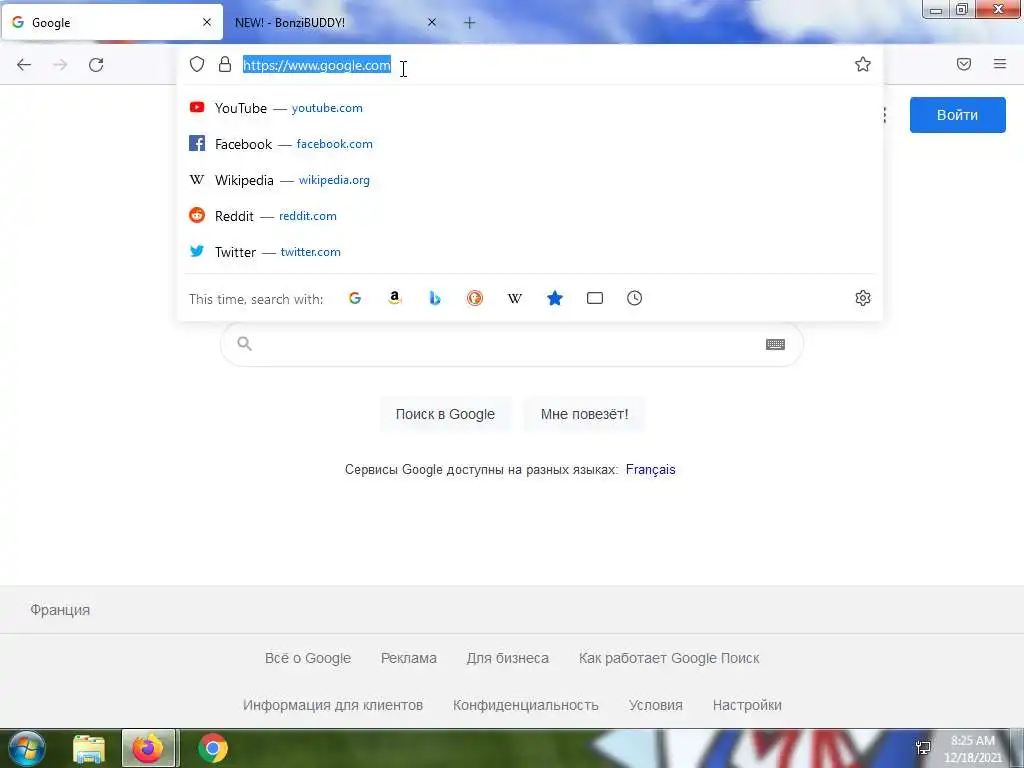
Task: Select the YouTube suggestion row
Action: (530, 108)
